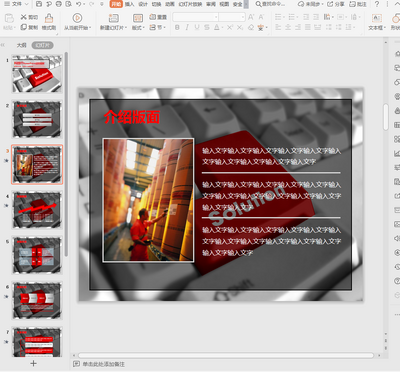
Task: Toggle distributed text alignment
Action: pyautogui.click(x=318, y=27)
